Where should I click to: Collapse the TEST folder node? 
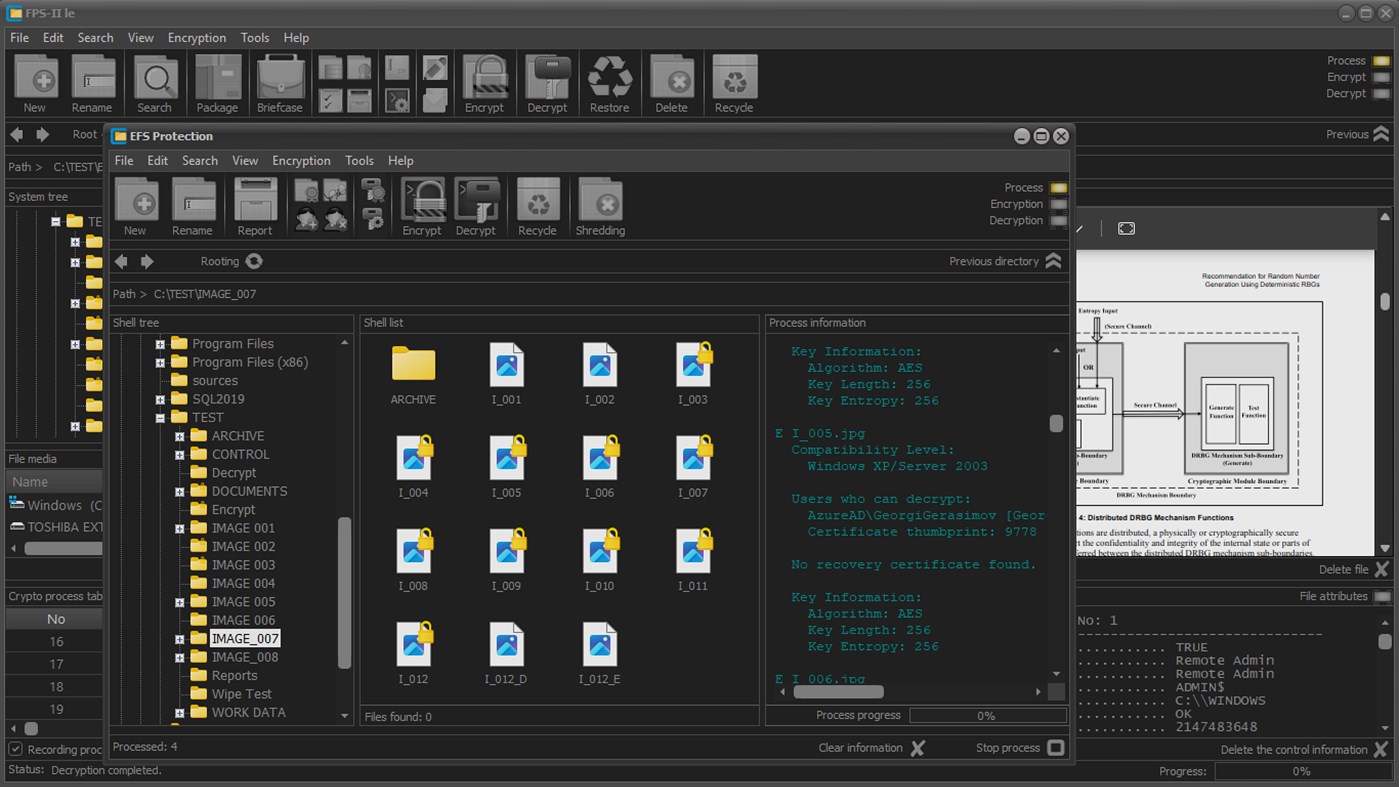(159, 417)
